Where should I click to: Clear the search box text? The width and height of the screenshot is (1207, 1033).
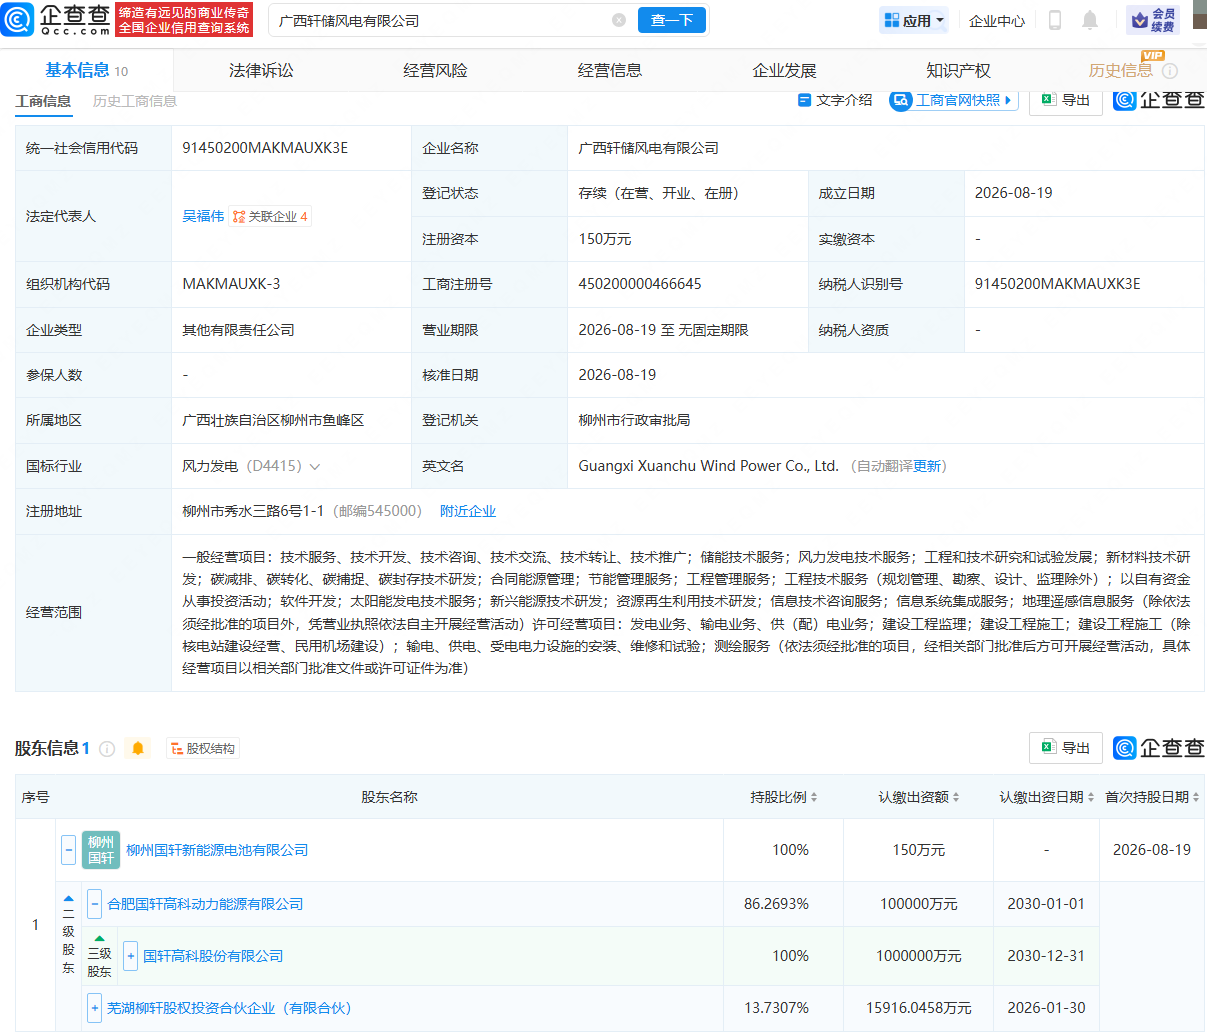619,20
